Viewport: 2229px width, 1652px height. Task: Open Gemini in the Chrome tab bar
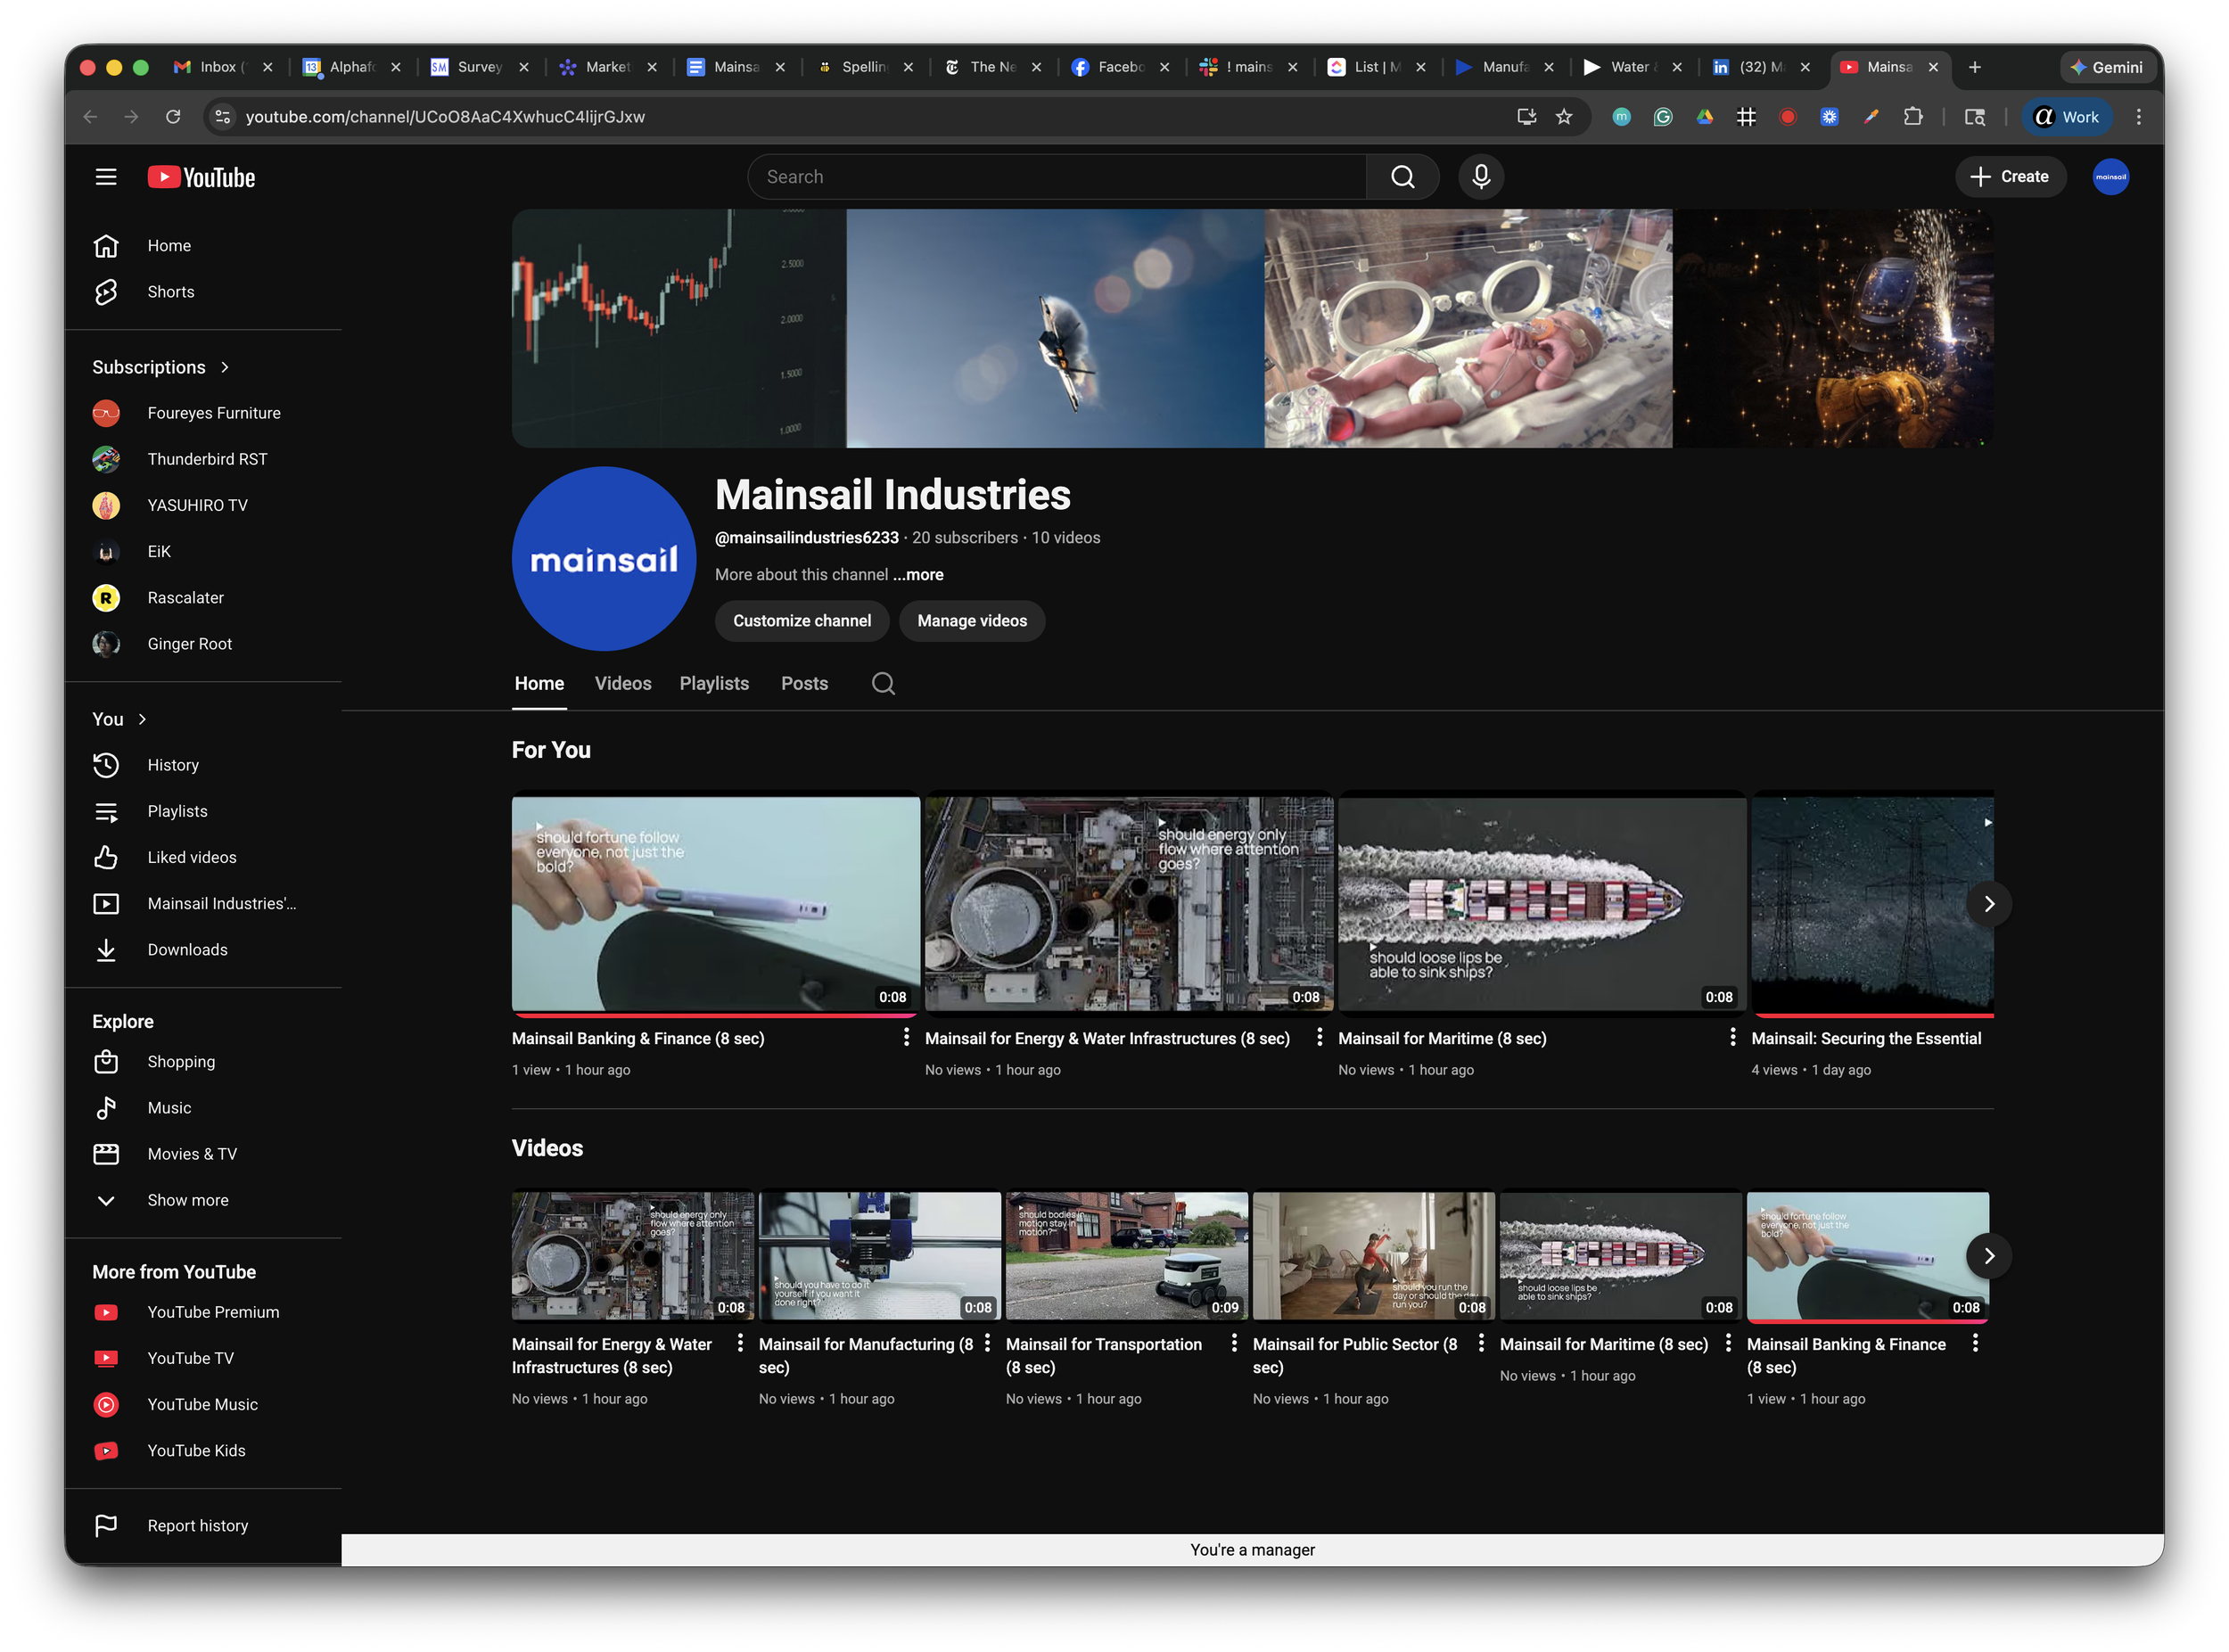[2106, 67]
